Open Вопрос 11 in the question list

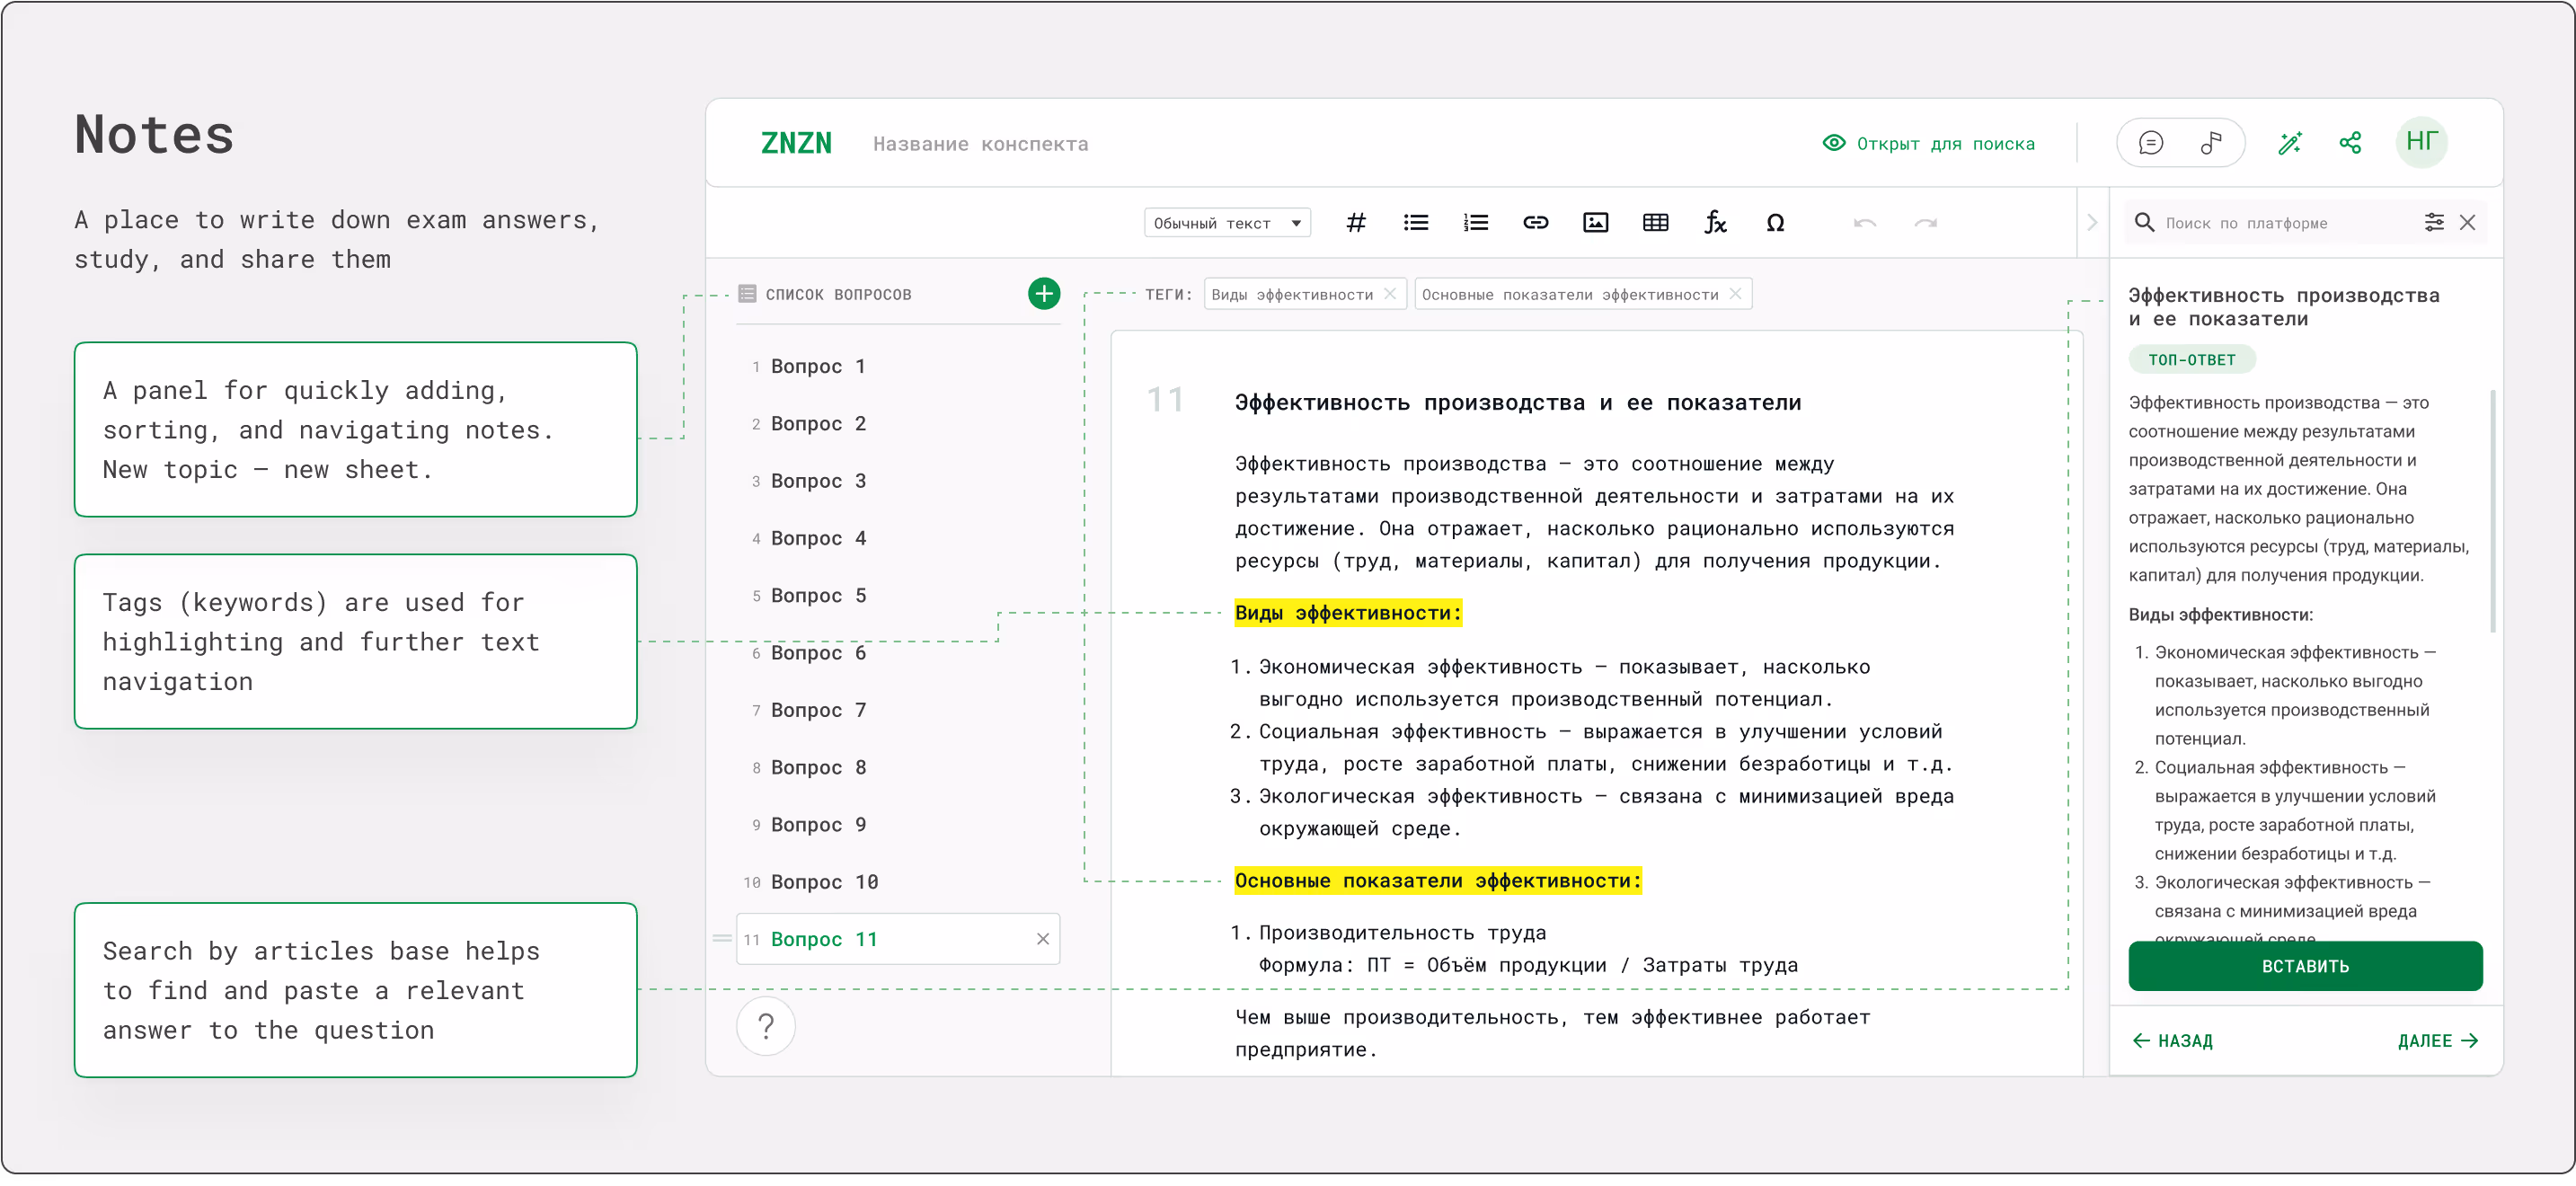(x=824, y=939)
